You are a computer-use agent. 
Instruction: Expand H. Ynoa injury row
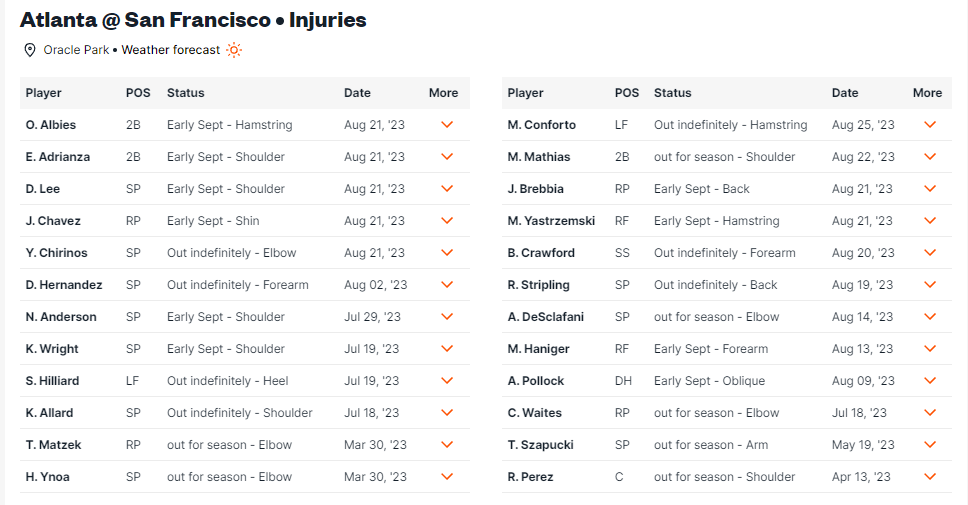(x=448, y=477)
